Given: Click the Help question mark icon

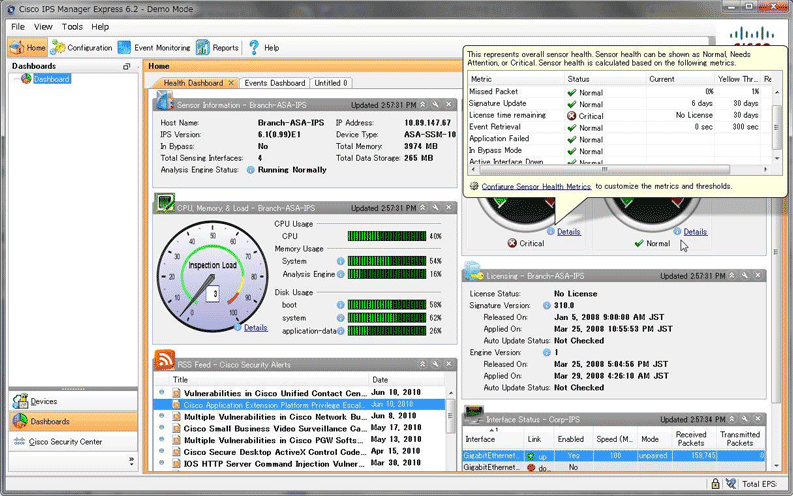Looking at the screenshot, I should click(x=254, y=47).
